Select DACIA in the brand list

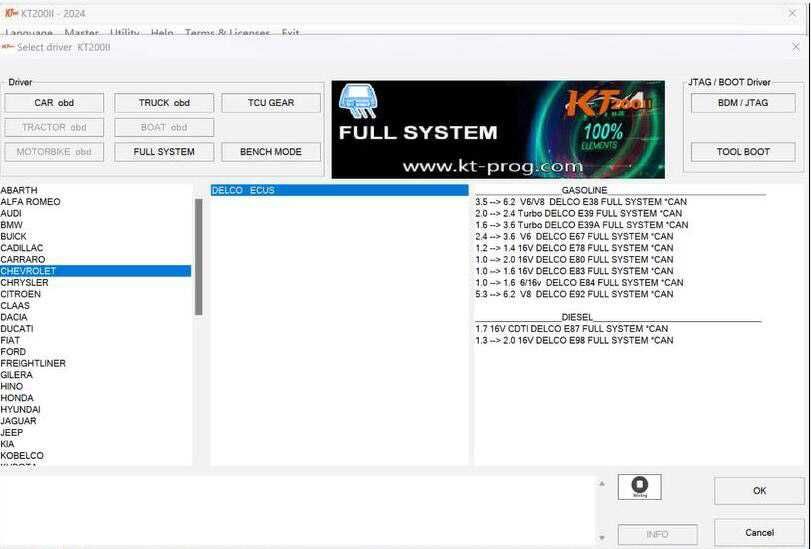(96, 317)
